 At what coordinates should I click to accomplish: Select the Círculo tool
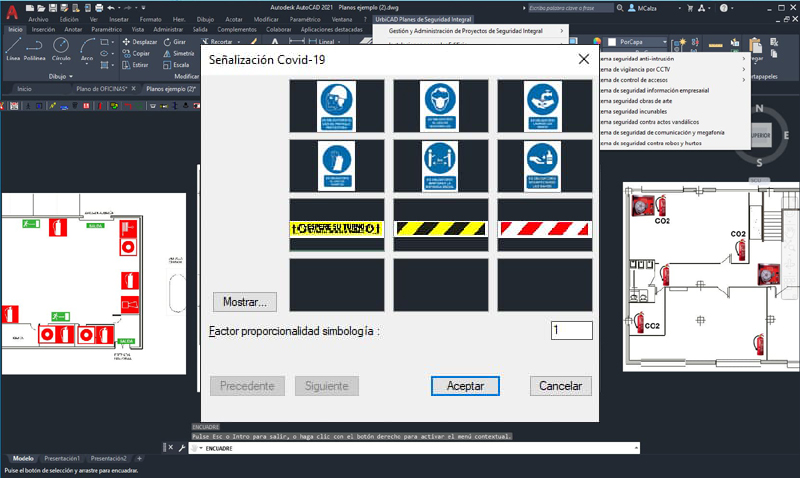(61, 49)
